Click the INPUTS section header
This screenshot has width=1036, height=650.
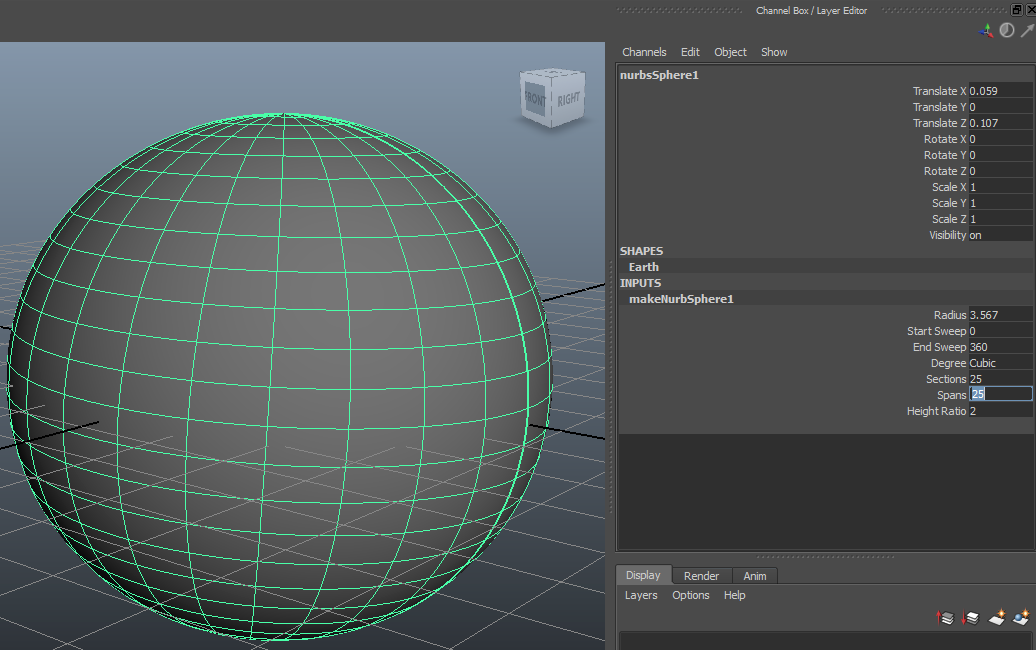(640, 283)
